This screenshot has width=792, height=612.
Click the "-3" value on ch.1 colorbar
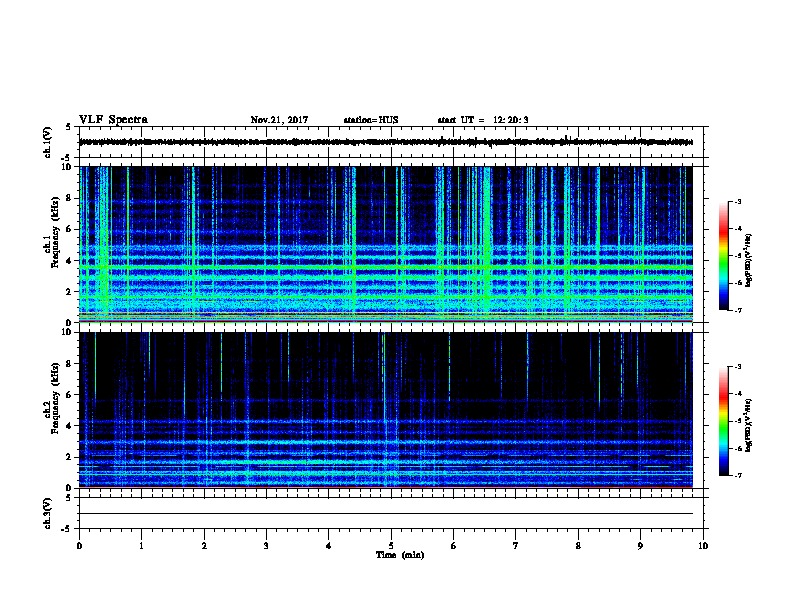pyautogui.click(x=738, y=201)
